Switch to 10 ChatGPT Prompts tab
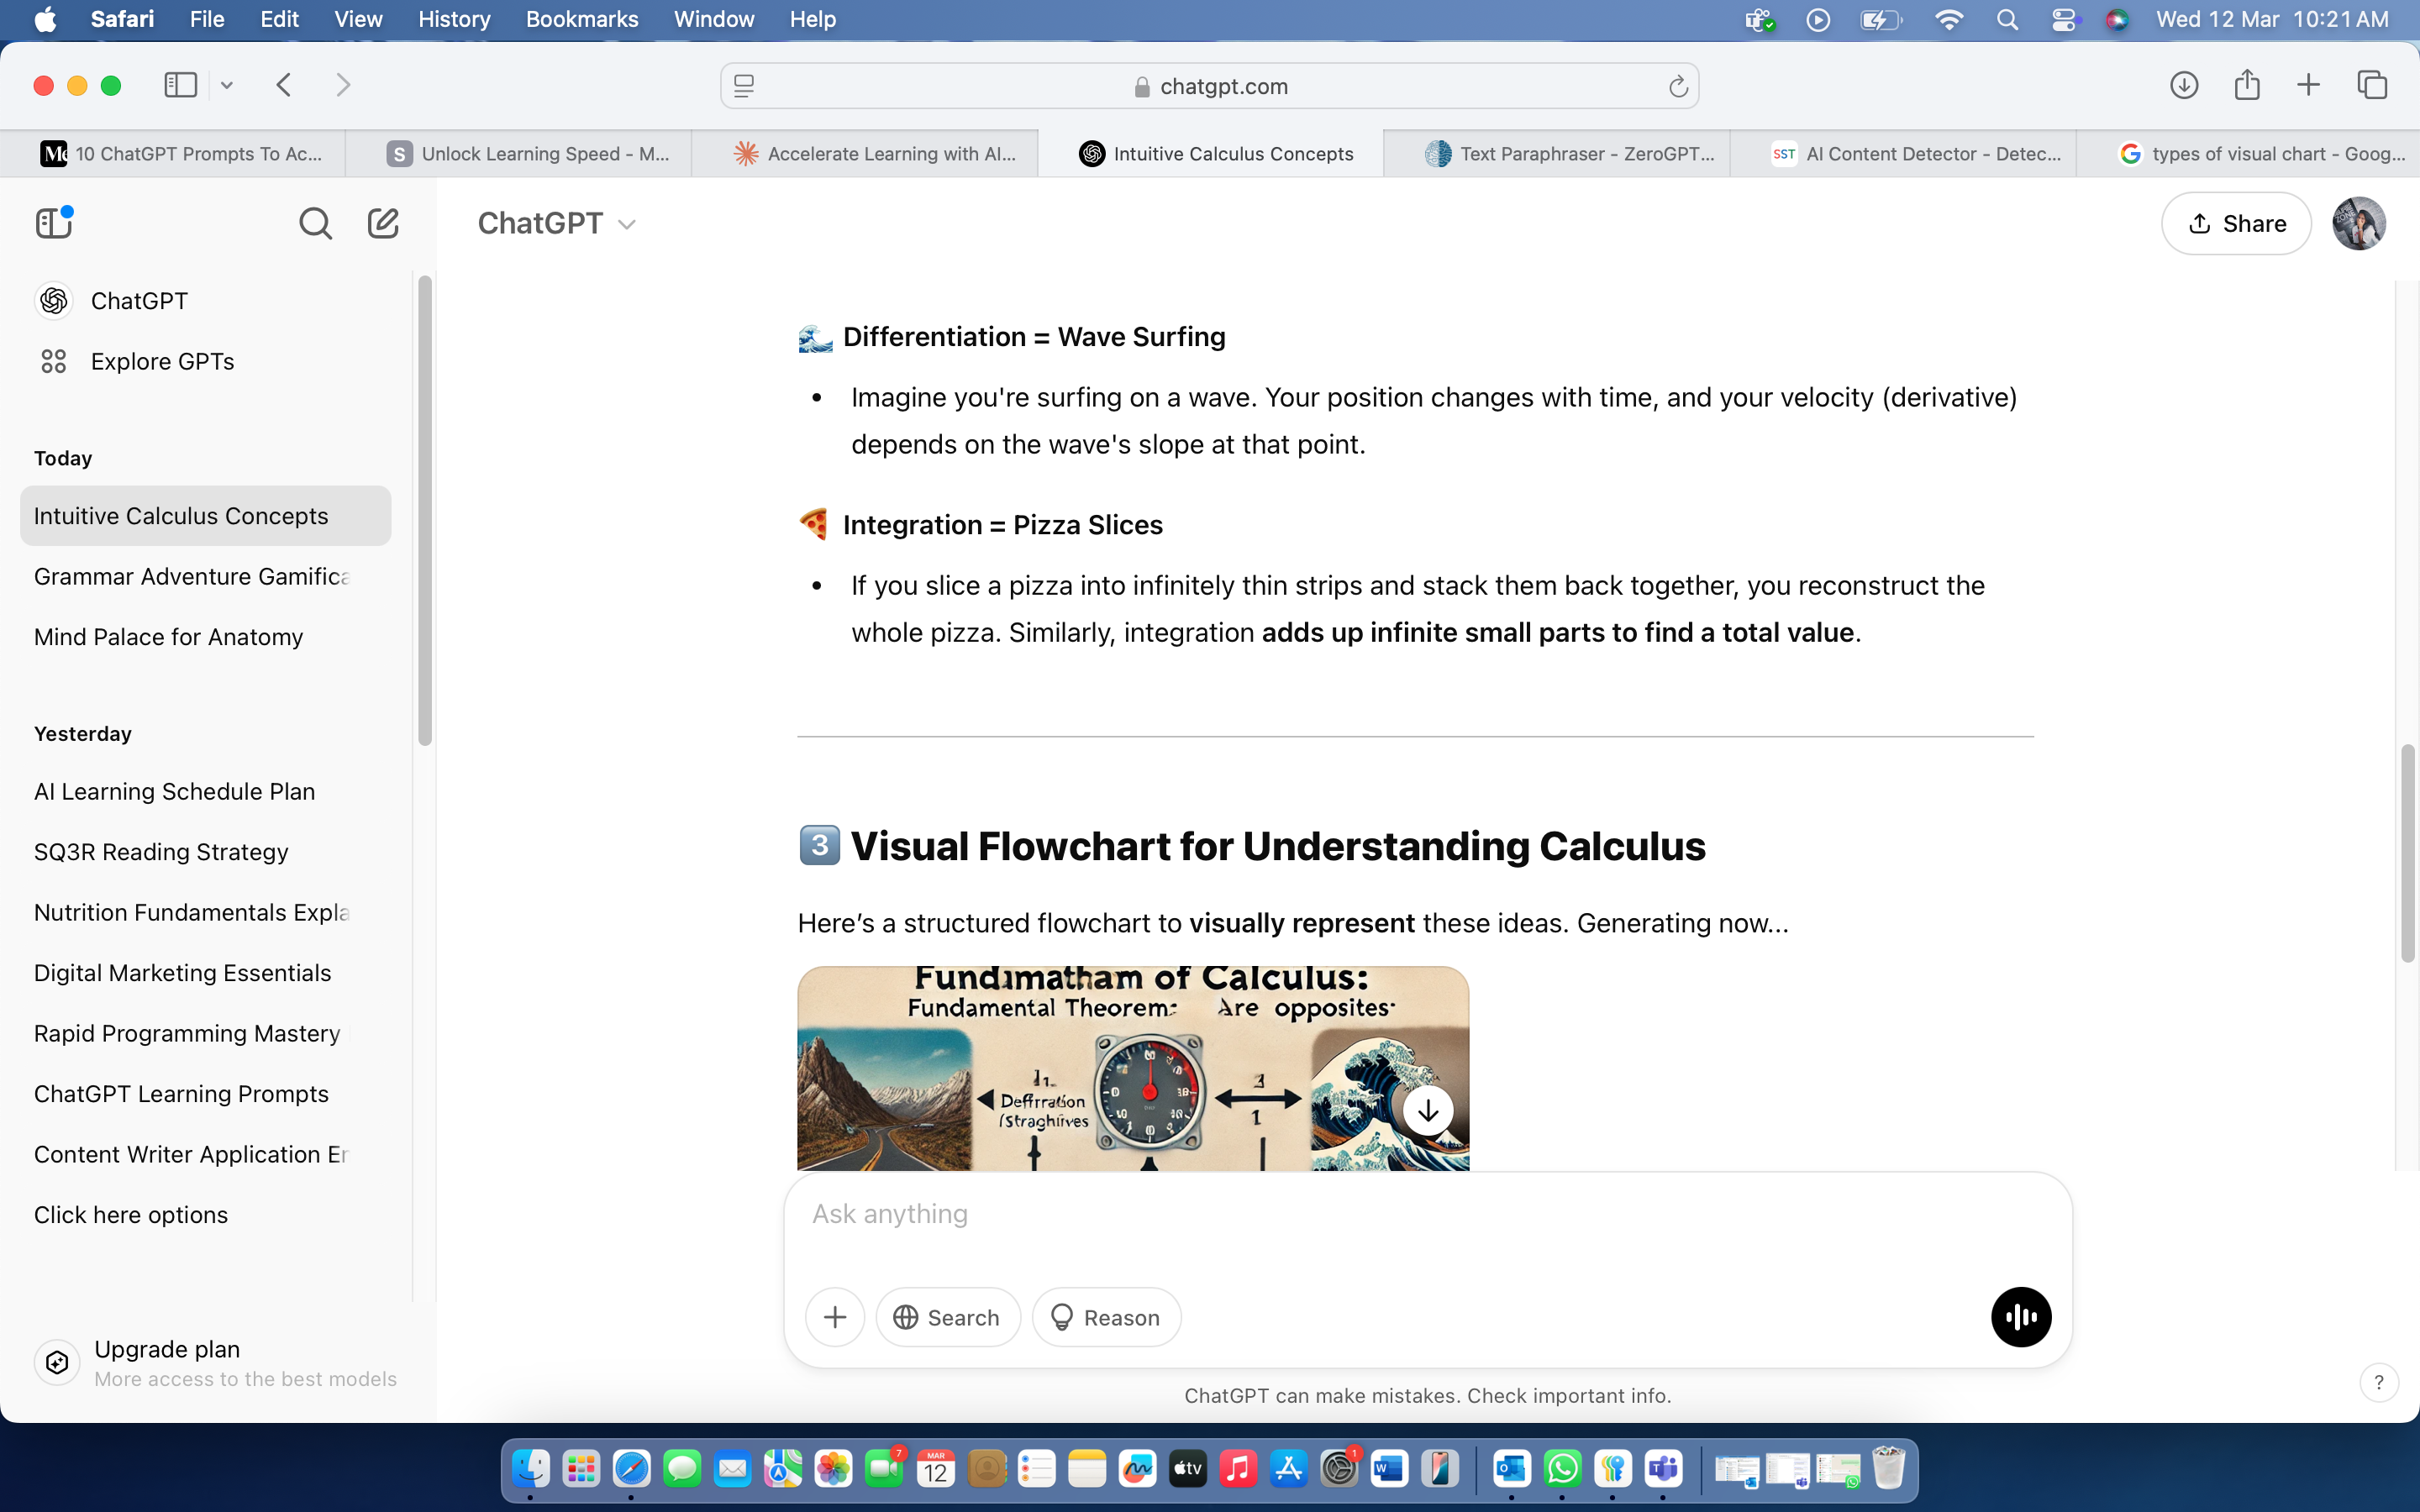The image size is (2420, 1512). coord(173,153)
